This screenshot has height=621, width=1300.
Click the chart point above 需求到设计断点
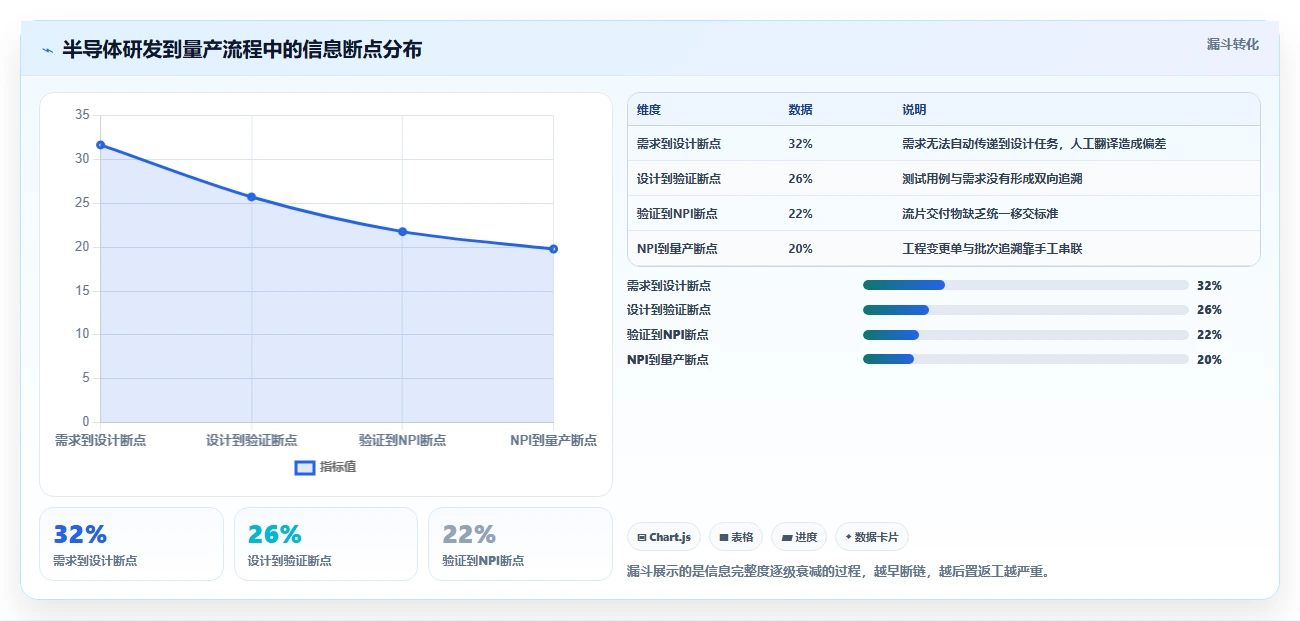point(100,145)
